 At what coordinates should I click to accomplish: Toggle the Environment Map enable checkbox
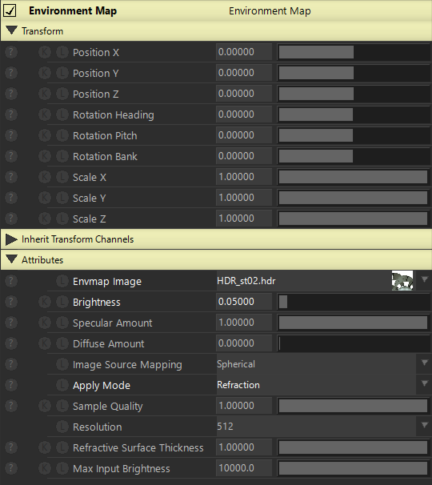click(x=10, y=11)
